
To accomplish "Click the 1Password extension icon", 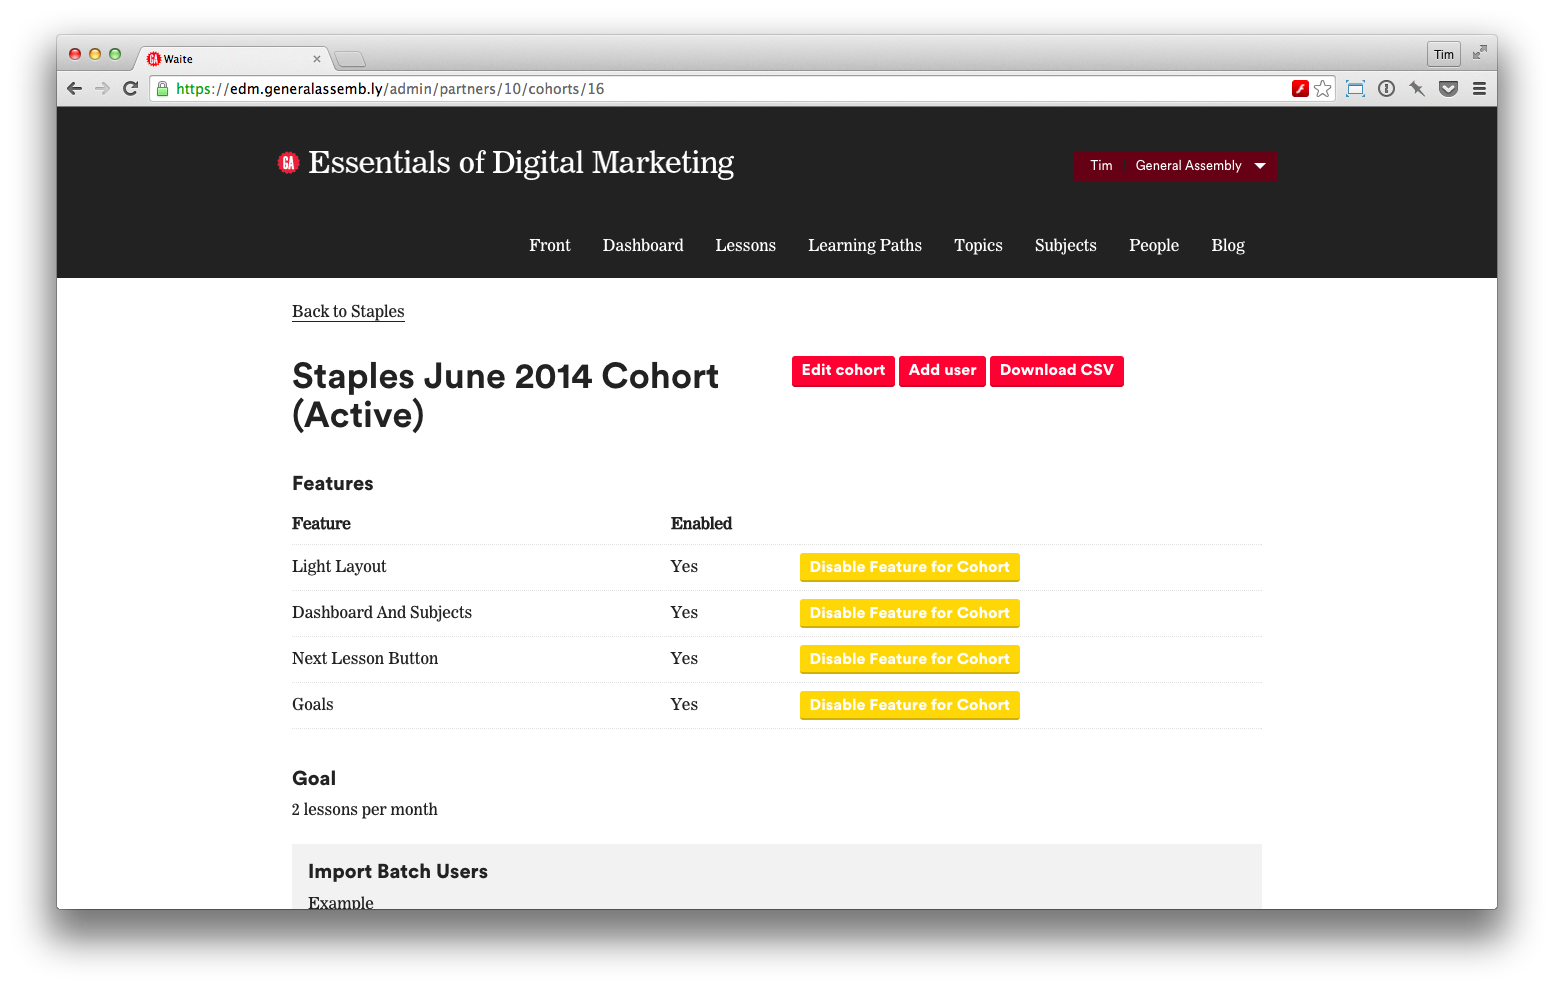I will point(1386,89).
